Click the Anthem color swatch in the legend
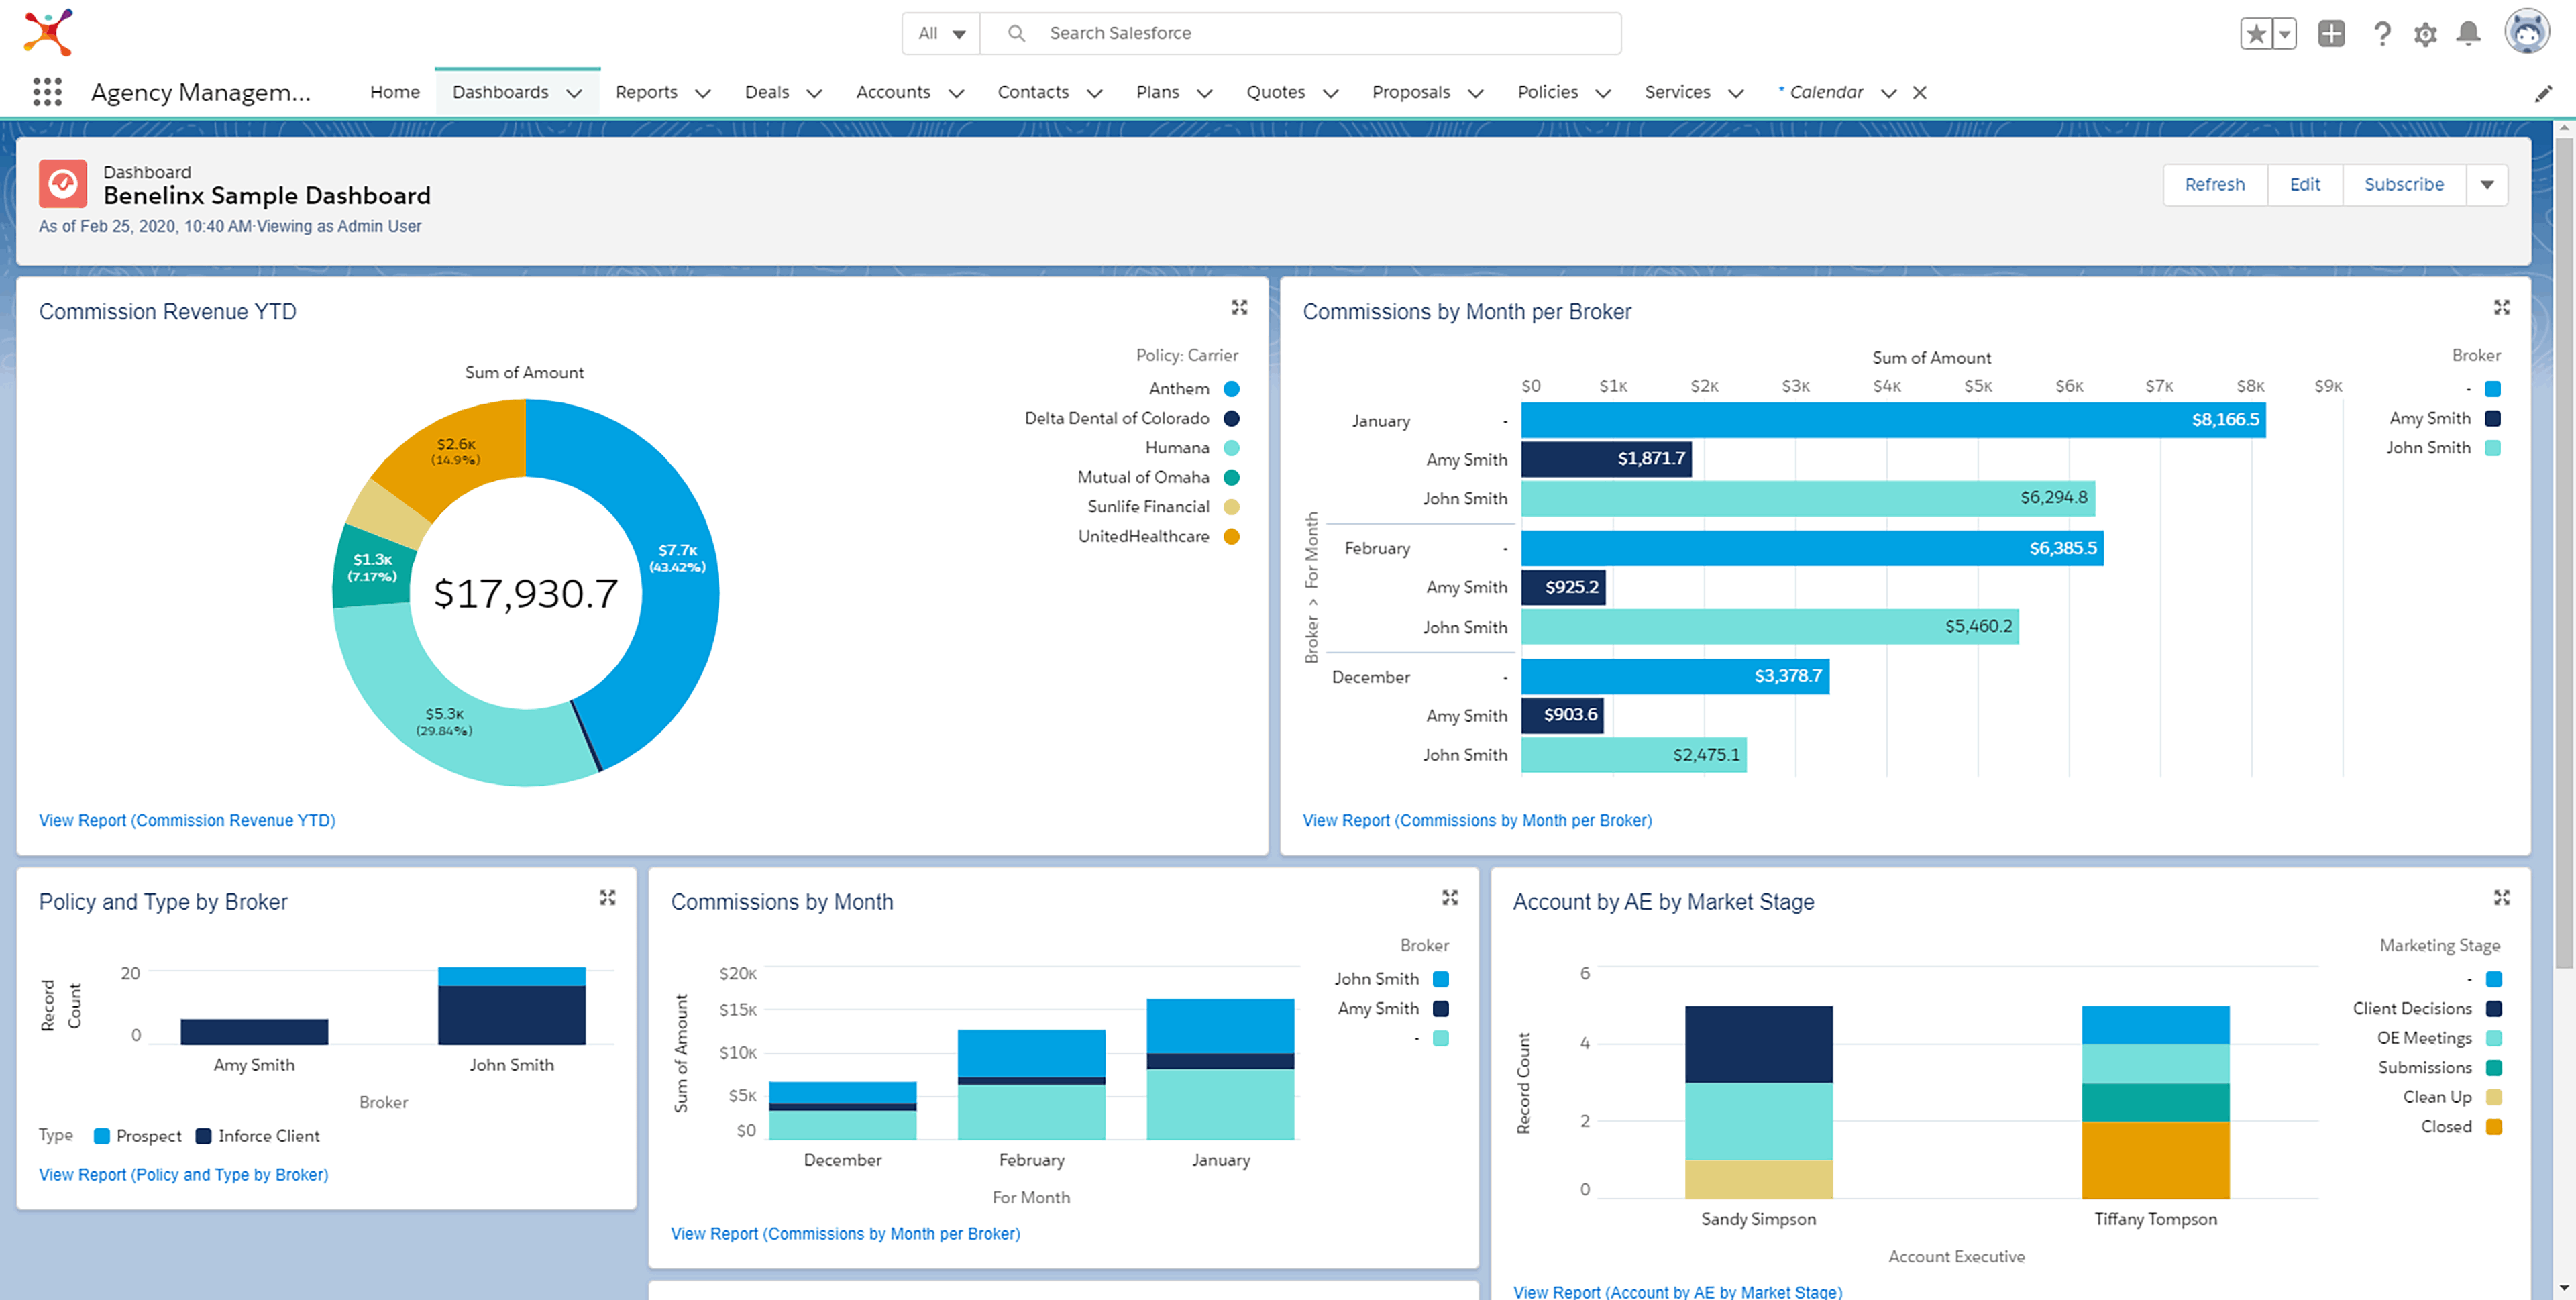This screenshot has height=1300, width=2576. point(1231,388)
